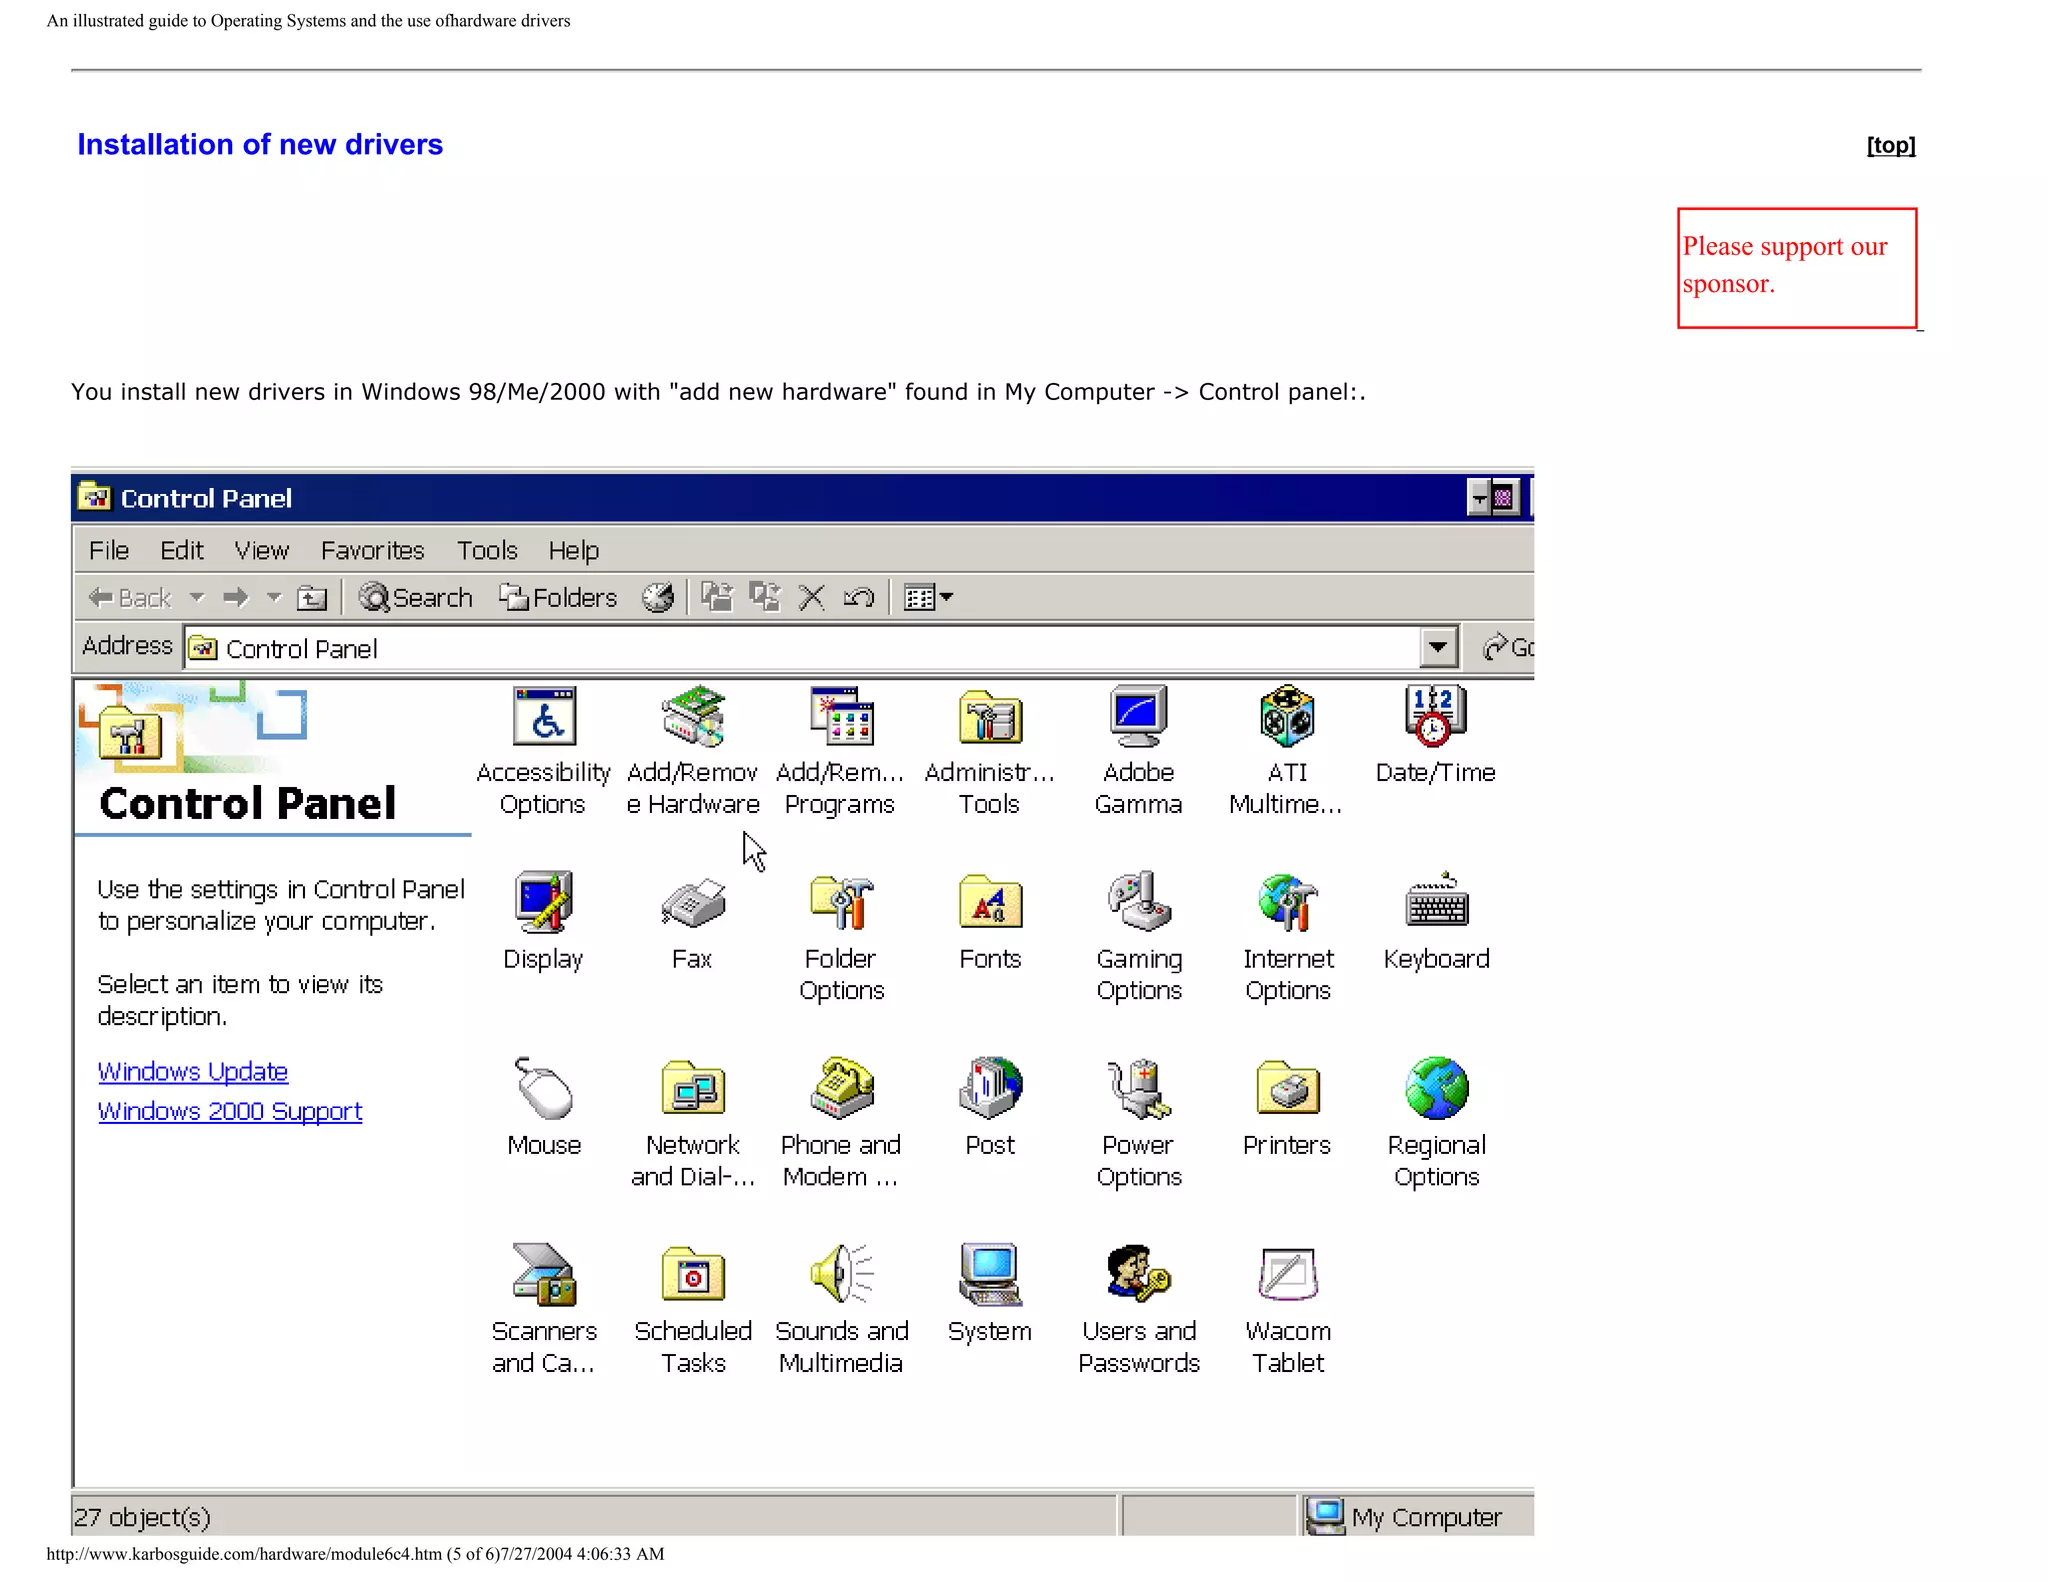Click the Undo toolbar icon
Screen dimensions: 2048x1582
click(859, 598)
